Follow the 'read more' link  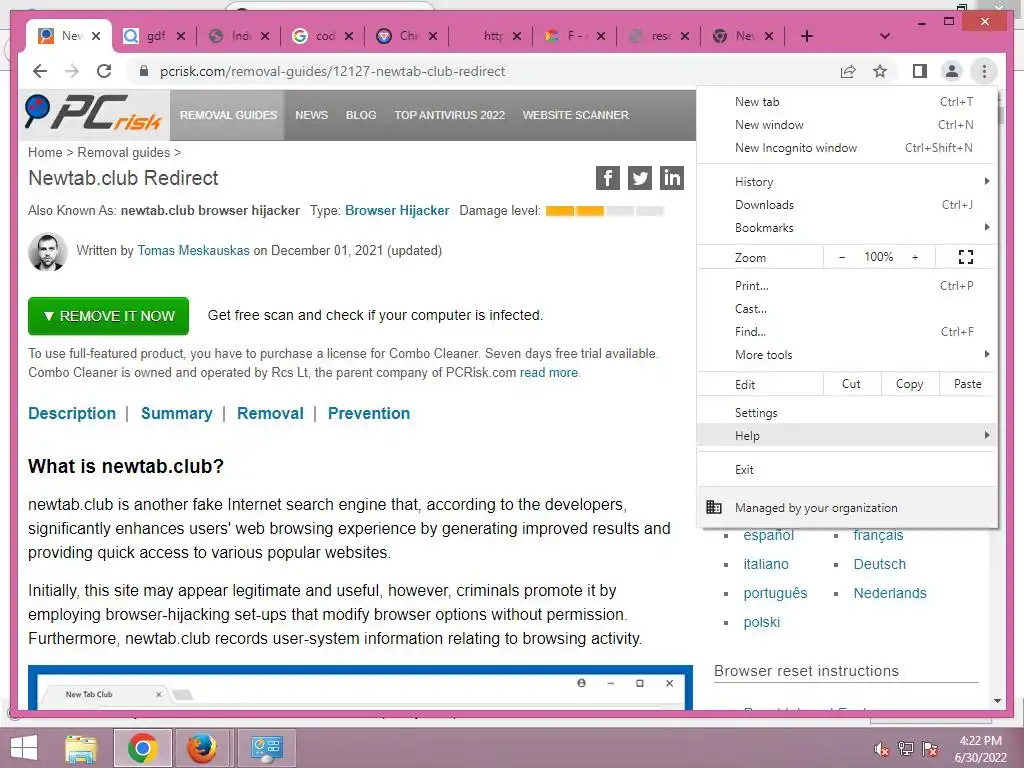tap(549, 372)
